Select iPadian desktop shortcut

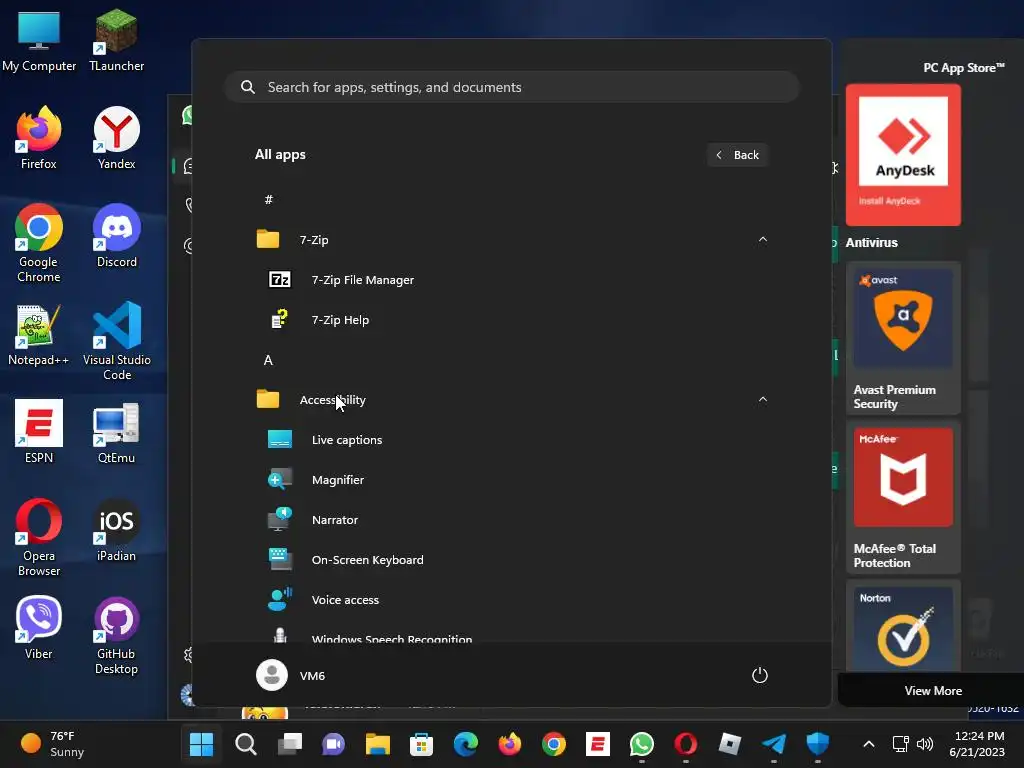point(116,530)
